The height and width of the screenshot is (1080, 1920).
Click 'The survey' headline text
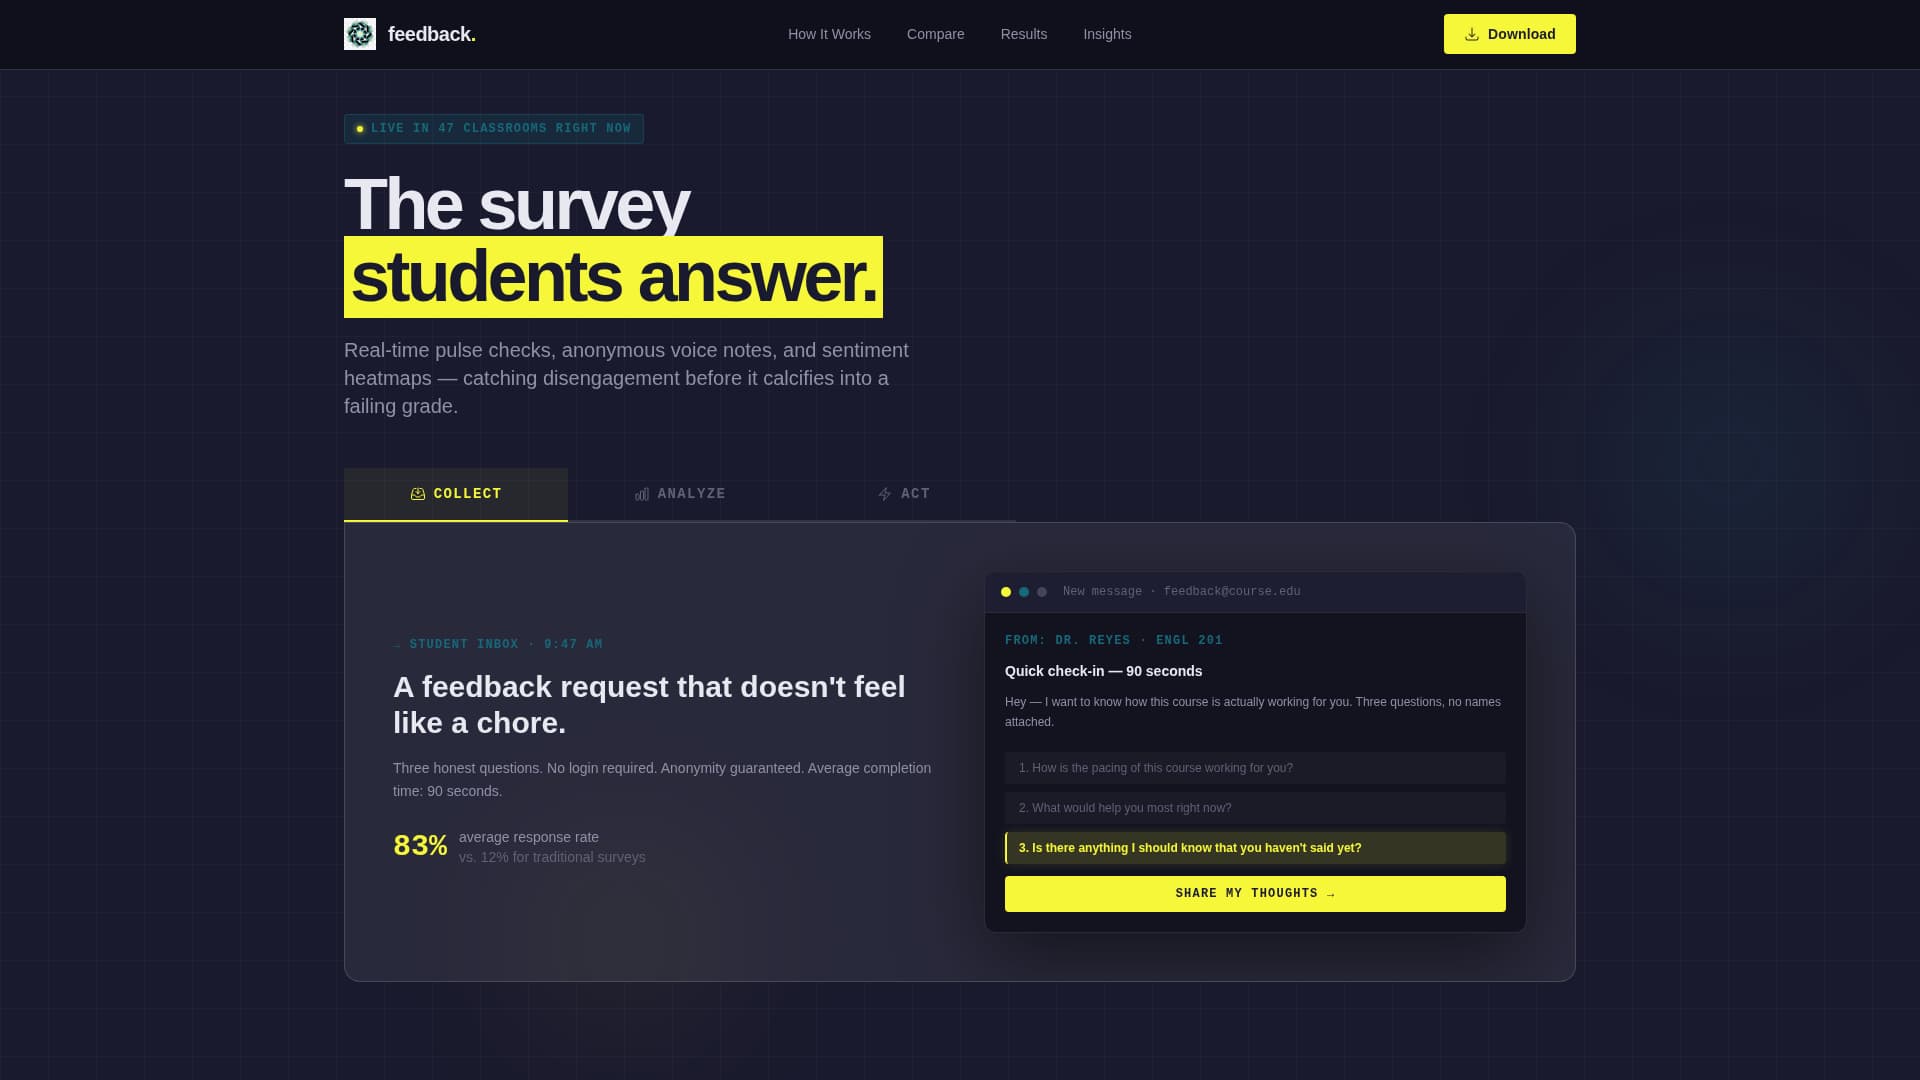pos(516,204)
